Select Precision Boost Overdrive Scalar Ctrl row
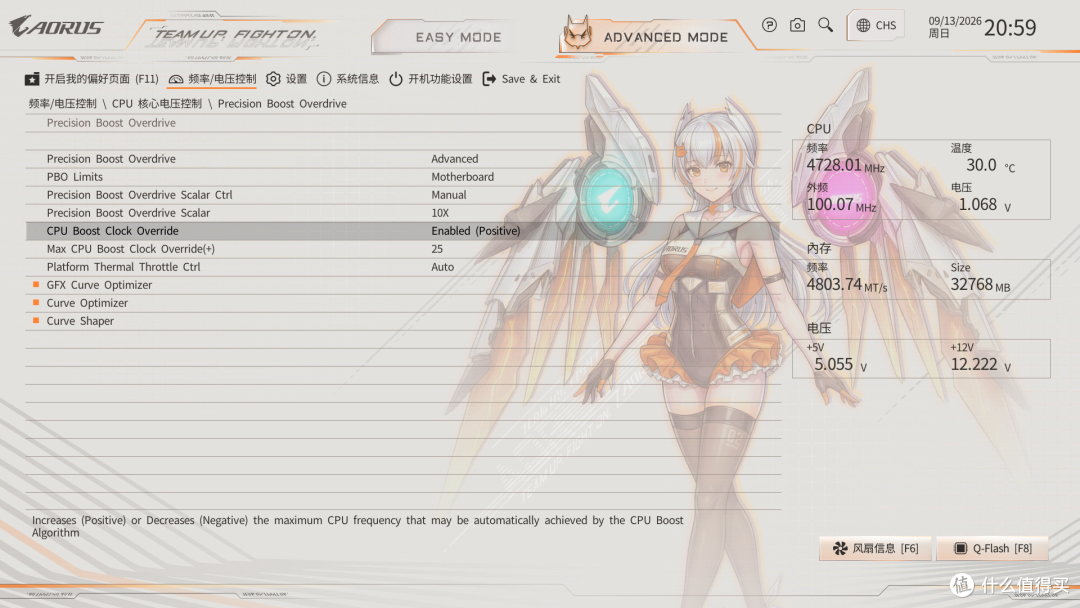Image resolution: width=1080 pixels, height=608 pixels. (403, 195)
